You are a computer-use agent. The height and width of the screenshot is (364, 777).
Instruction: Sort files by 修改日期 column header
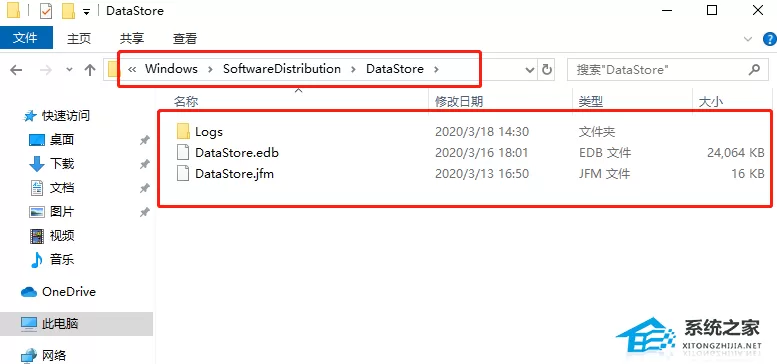[x=458, y=102]
